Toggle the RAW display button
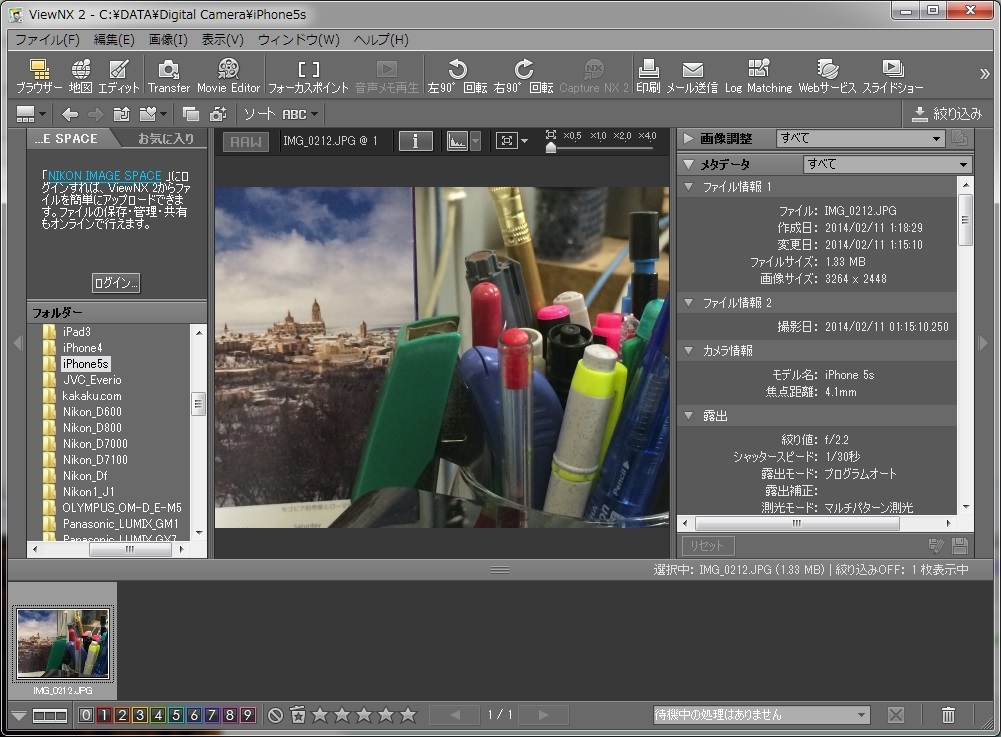1001x737 pixels. [244, 141]
